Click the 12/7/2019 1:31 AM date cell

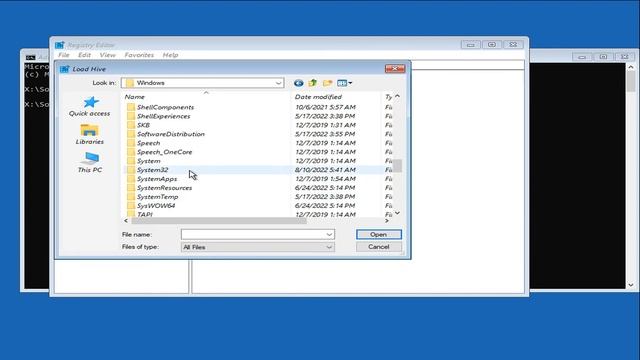(325, 125)
